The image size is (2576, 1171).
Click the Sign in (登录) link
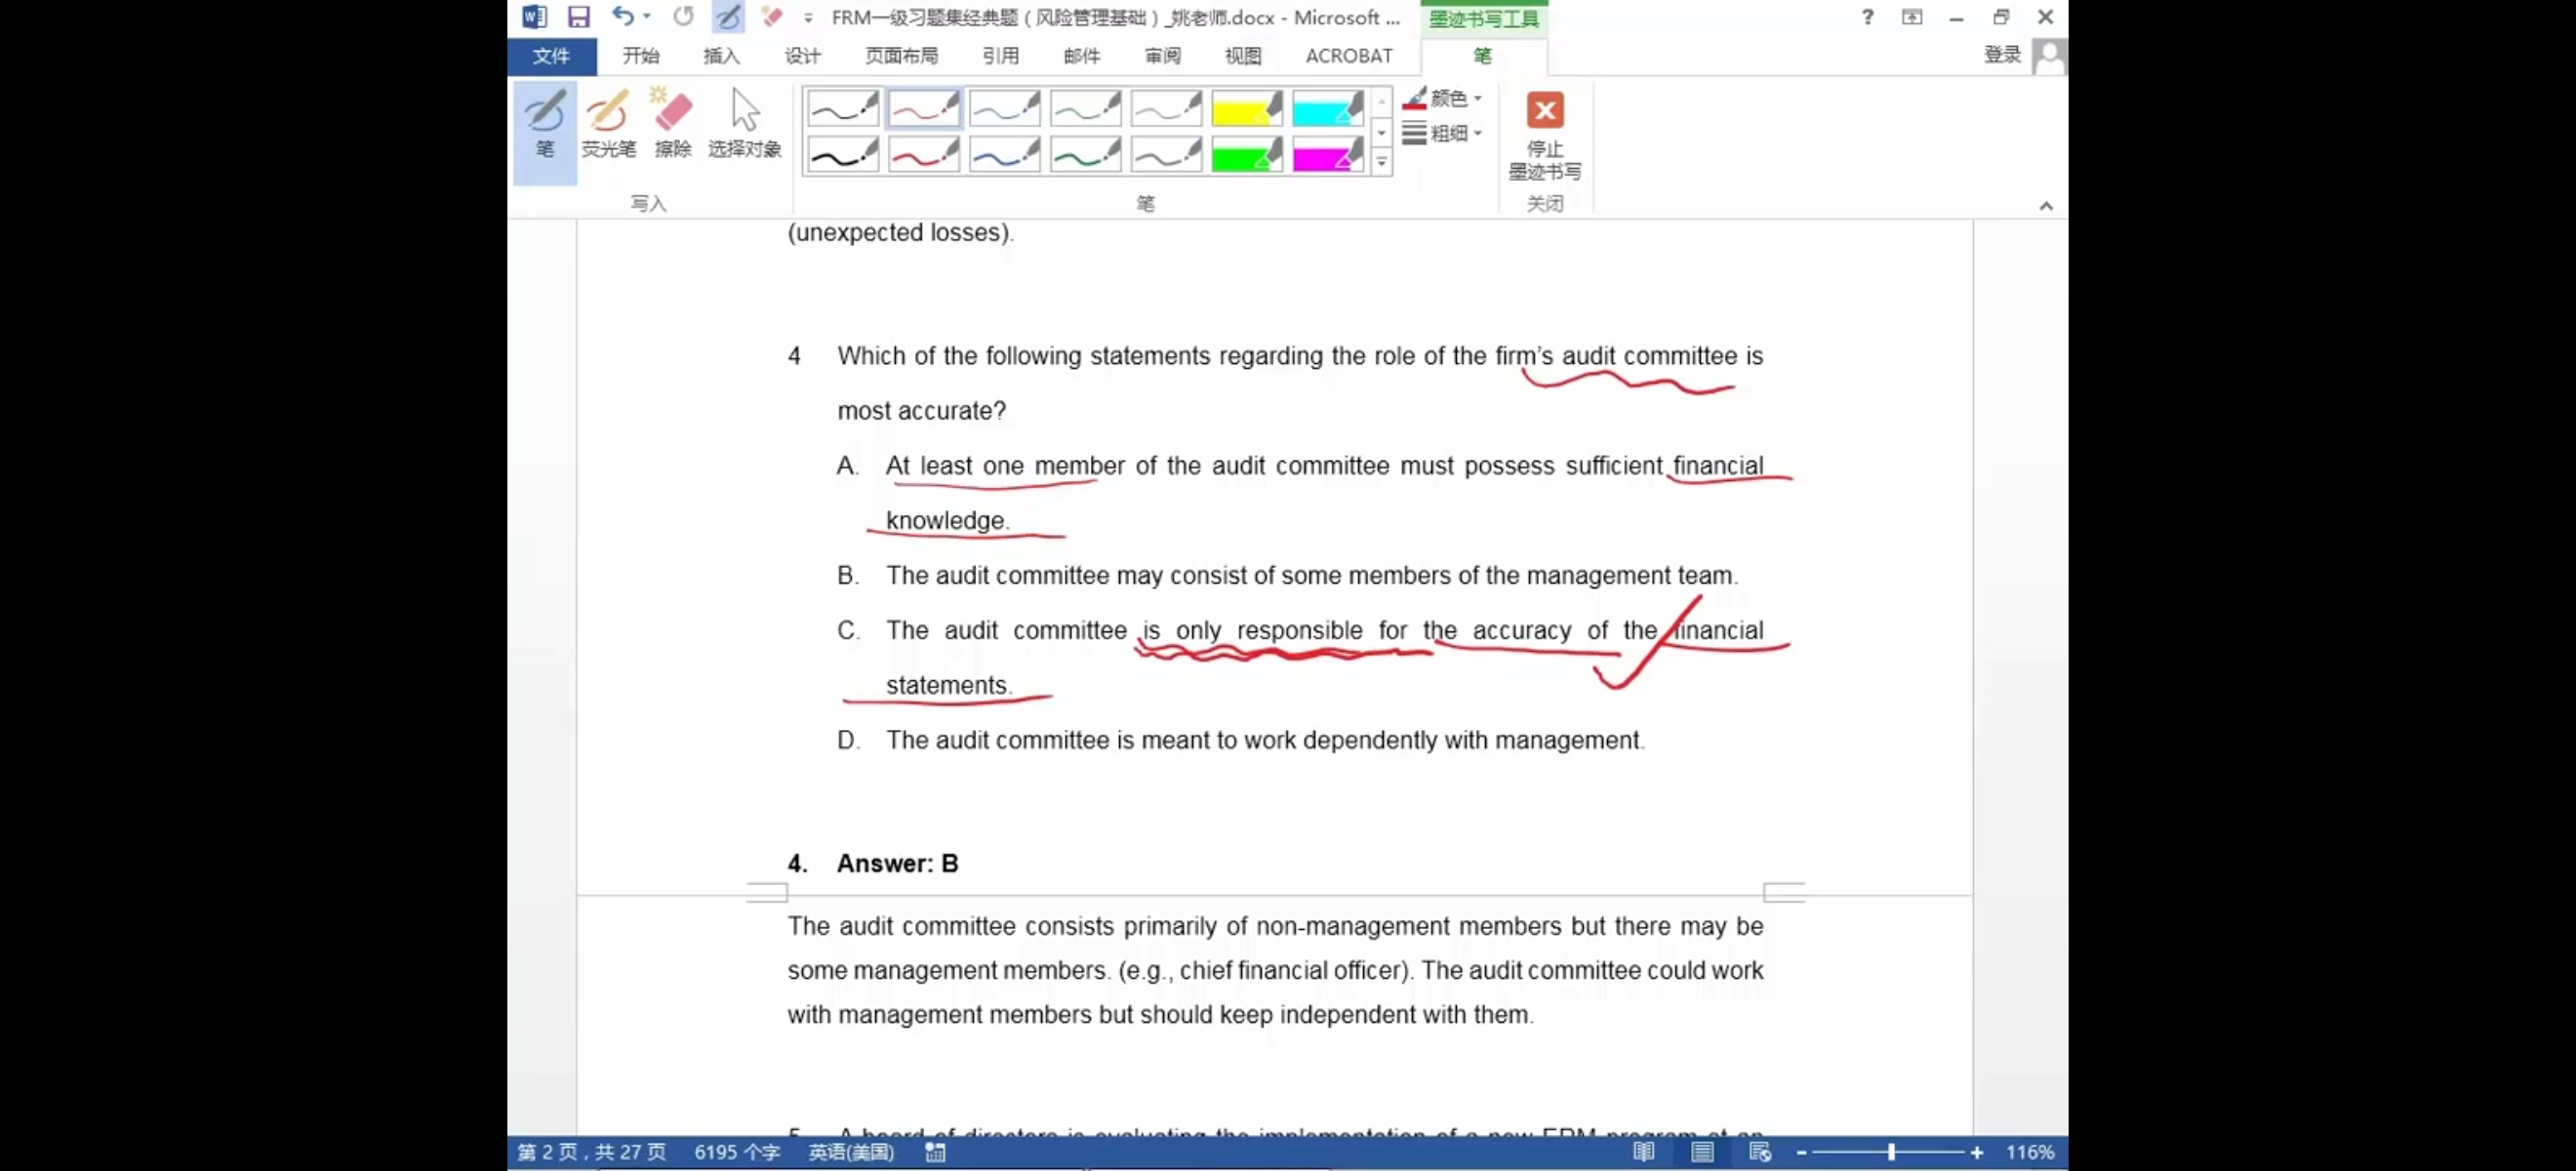[x=2002, y=55]
